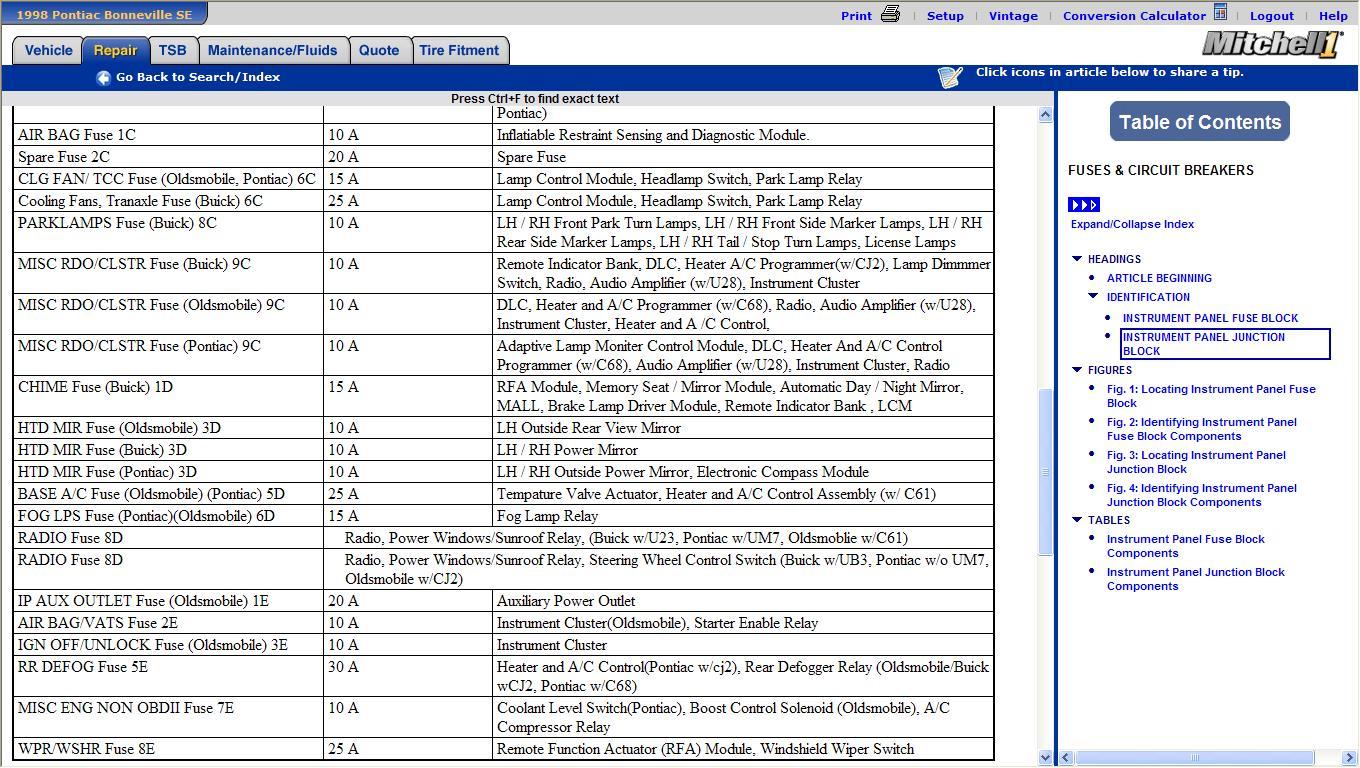Image resolution: width=1360 pixels, height=768 pixels.
Task: Click the Table of Contents left scroll arrow
Action: click(x=1067, y=758)
